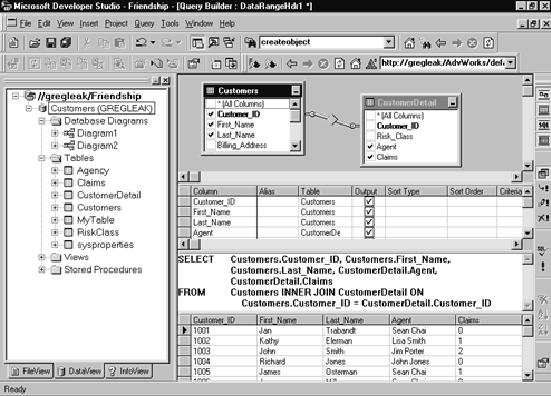This screenshot has height=396, width=551.
Task: Click the Undo arrow icon
Action: click(141, 43)
